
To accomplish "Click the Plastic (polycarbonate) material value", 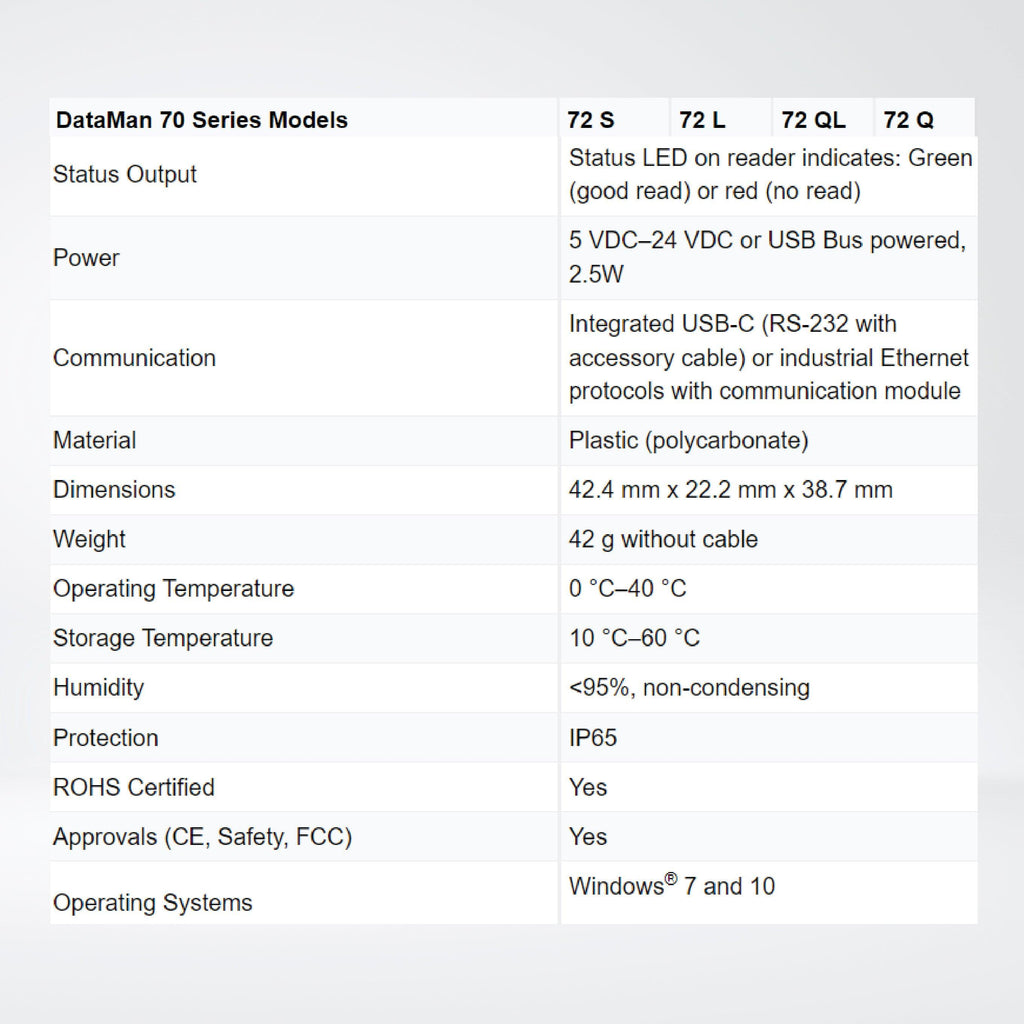I will [688, 440].
